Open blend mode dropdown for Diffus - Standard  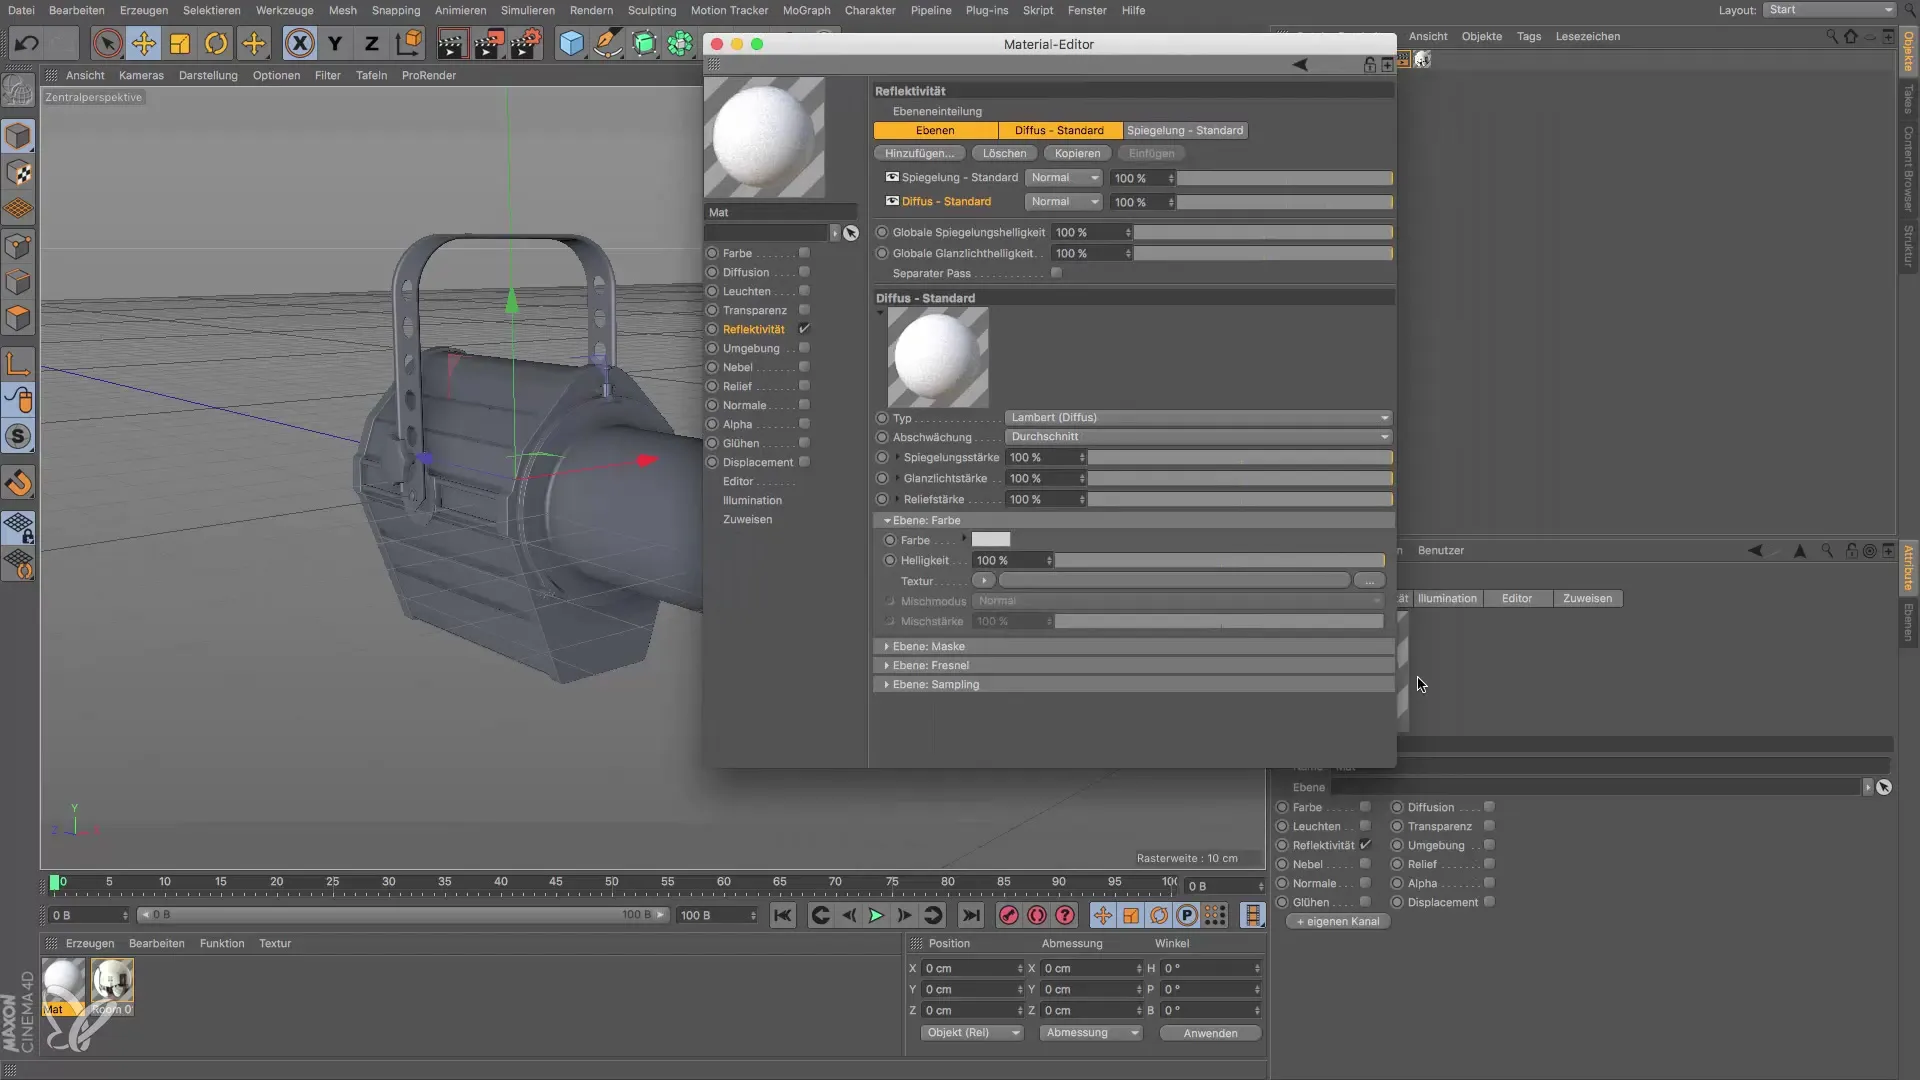(1063, 202)
